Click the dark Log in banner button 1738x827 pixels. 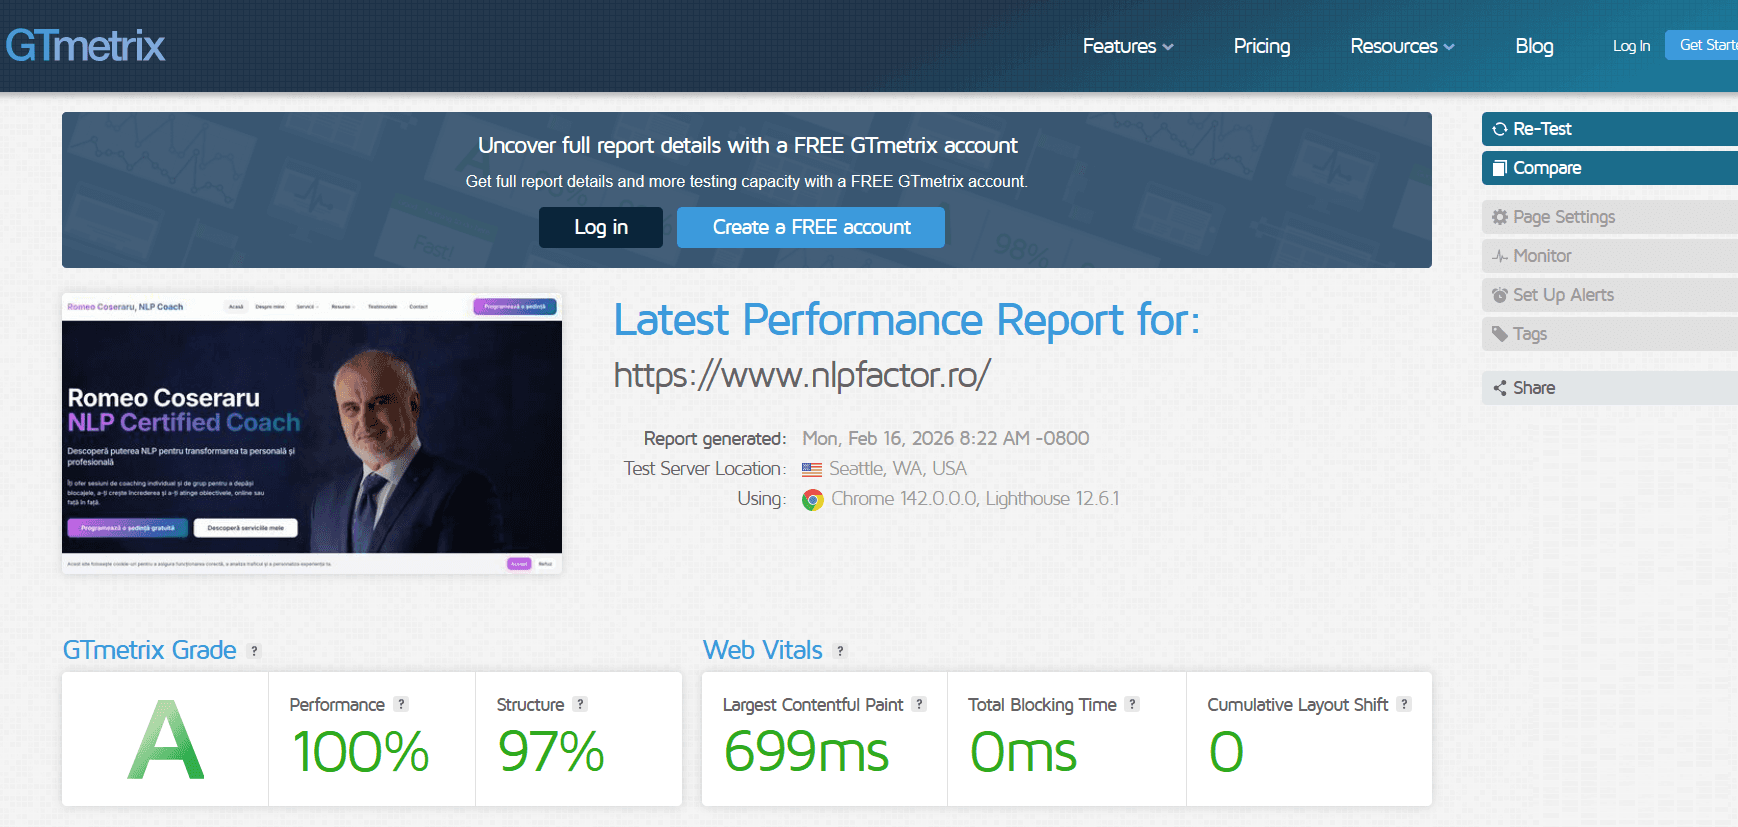601,227
